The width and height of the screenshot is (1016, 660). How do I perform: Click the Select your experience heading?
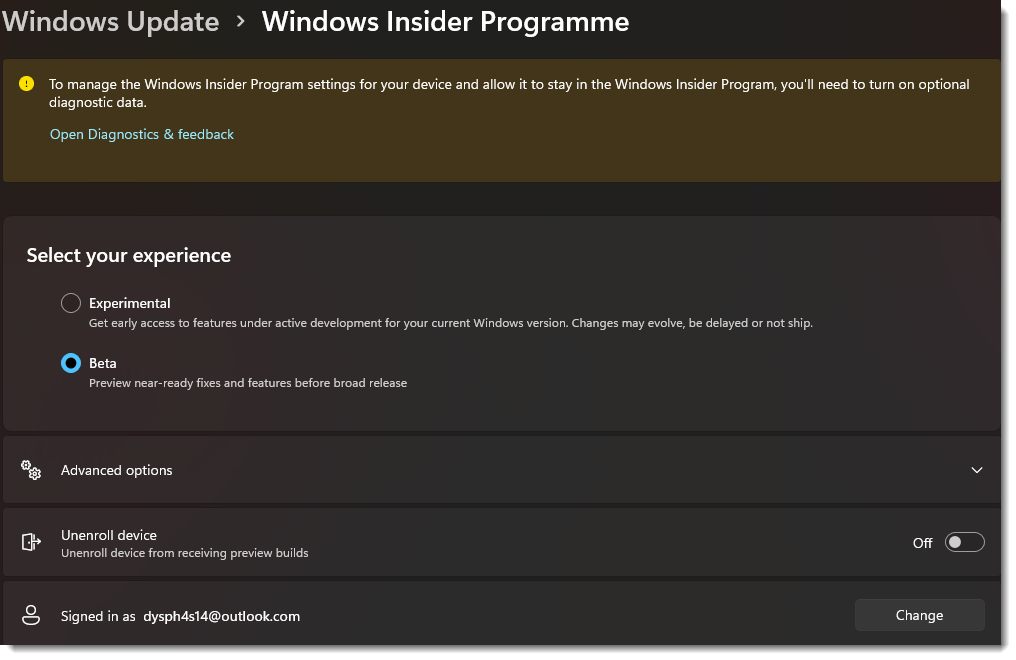[129, 255]
